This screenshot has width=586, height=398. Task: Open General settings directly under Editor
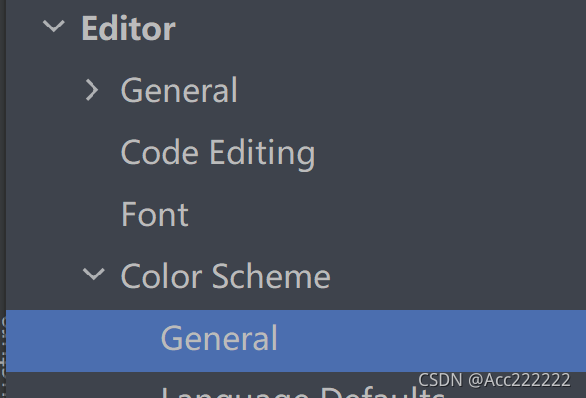click(179, 90)
